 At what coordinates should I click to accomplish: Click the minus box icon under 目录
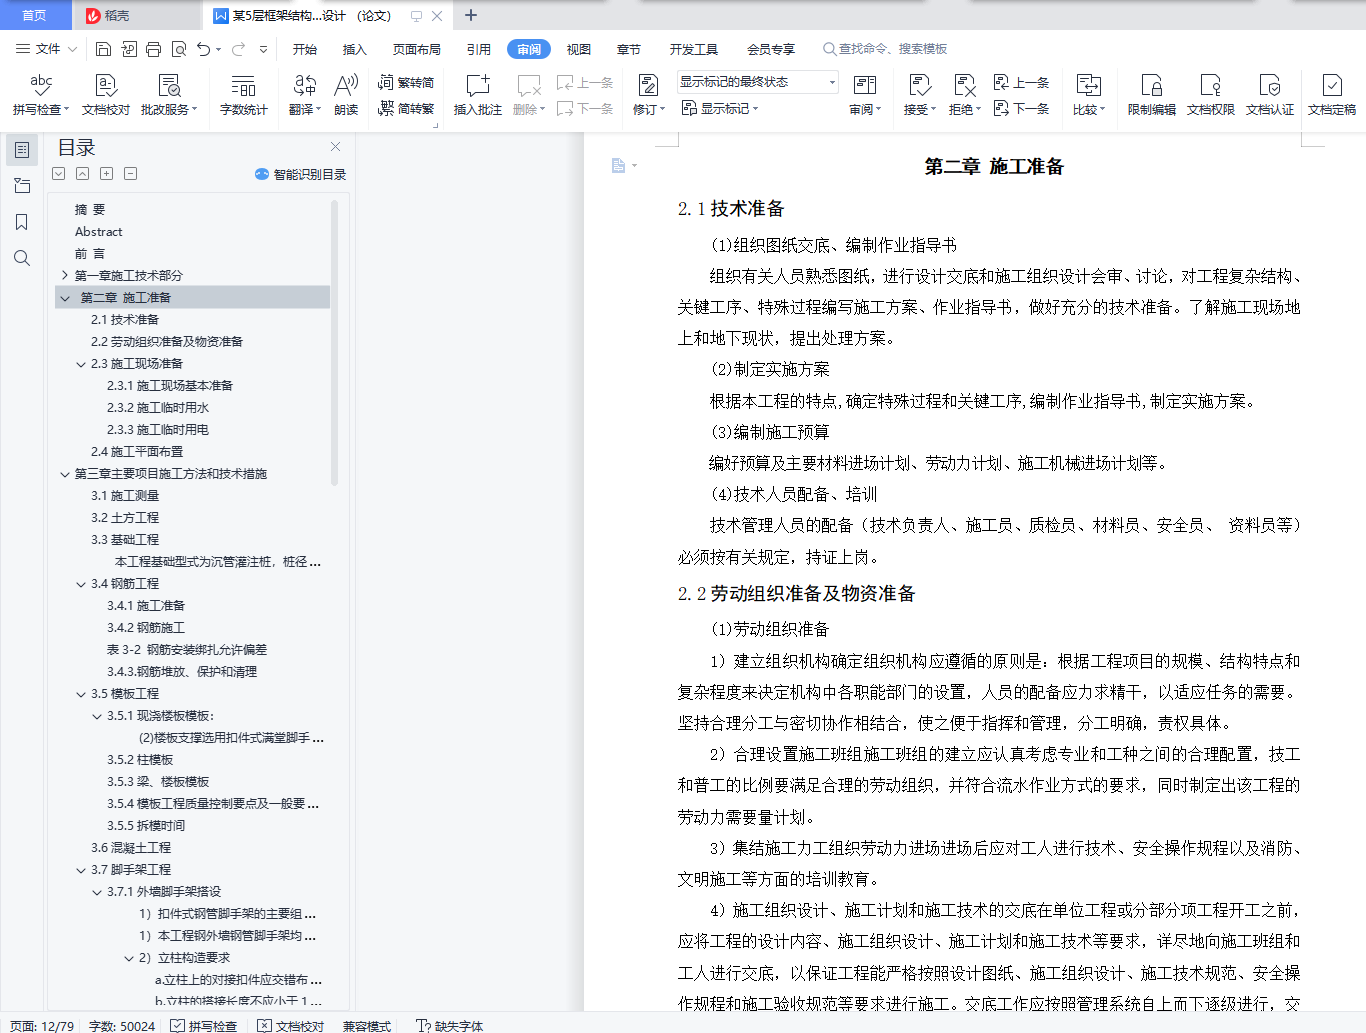point(131,174)
